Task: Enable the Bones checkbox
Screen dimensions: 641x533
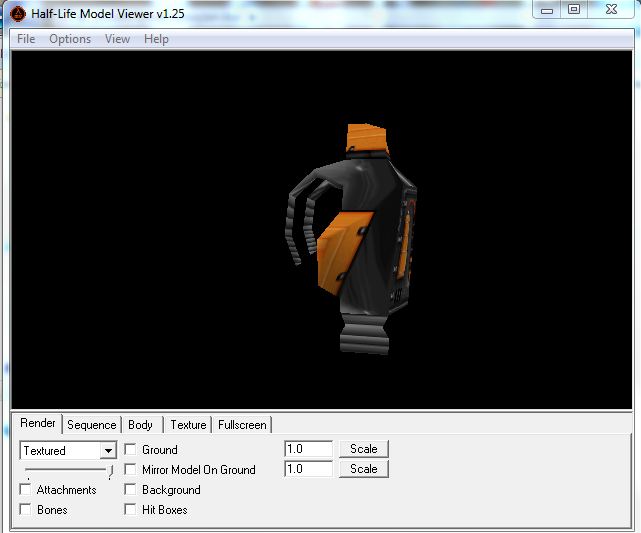Action: coord(25,510)
